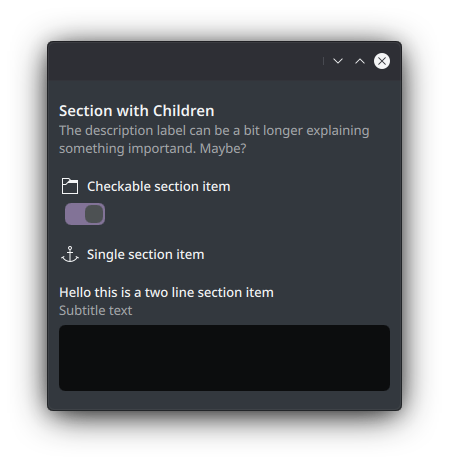The image size is (449, 464).
Task: Click the two line section item title
Action: pyautogui.click(x=166, y=293)
